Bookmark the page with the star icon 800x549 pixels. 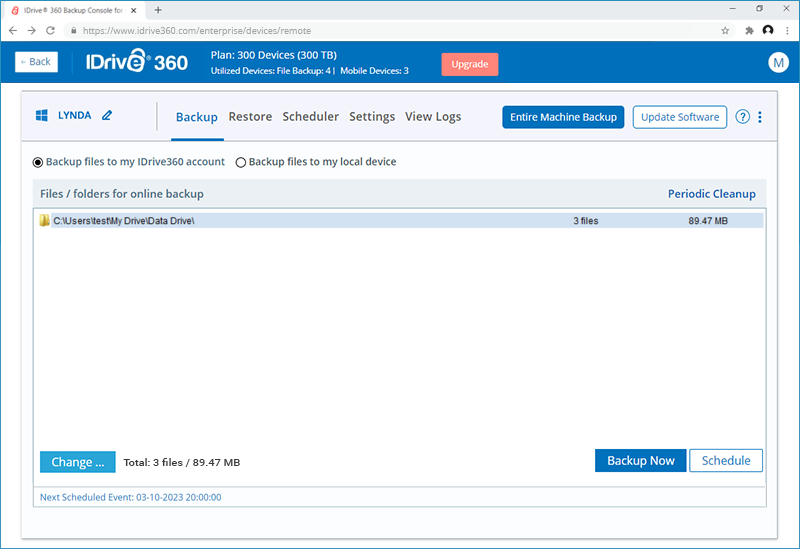point(725,31)
